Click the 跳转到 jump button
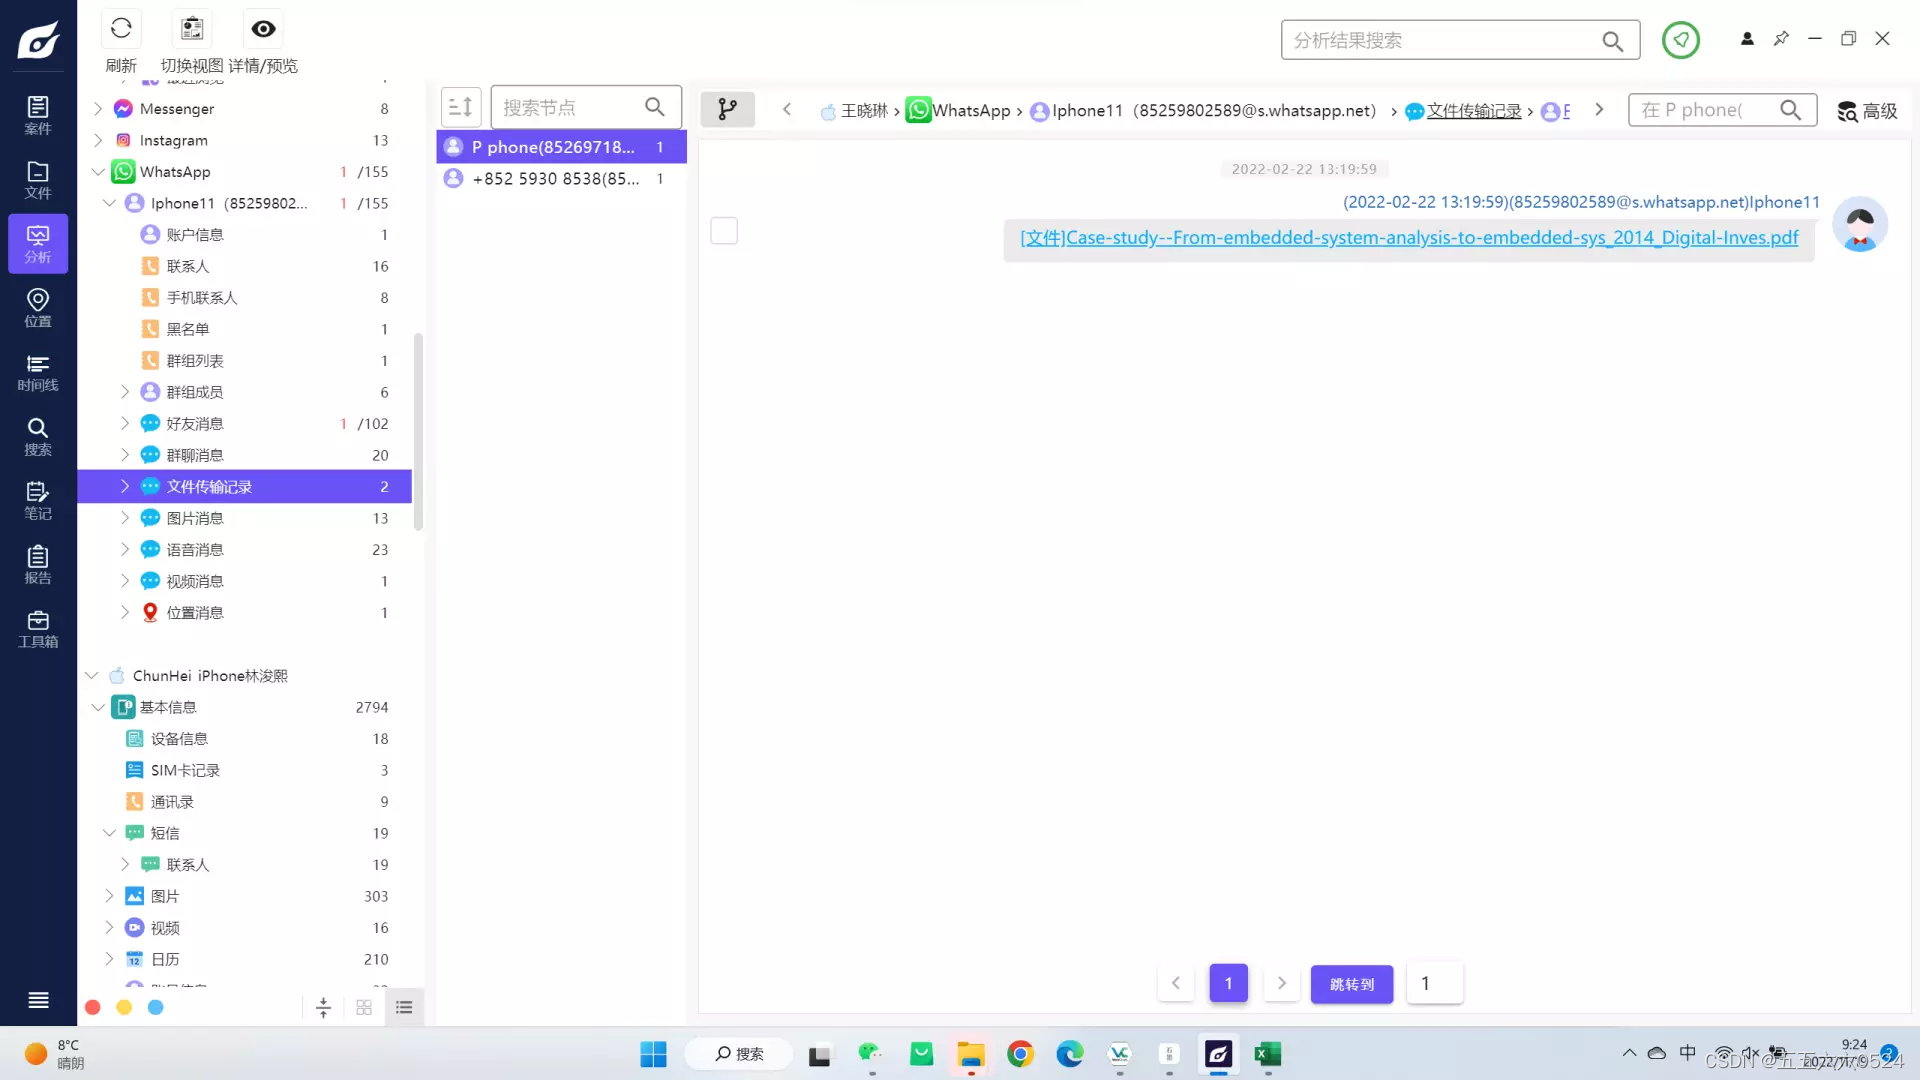1920x1080 pixels. [x=1351, y=984]
